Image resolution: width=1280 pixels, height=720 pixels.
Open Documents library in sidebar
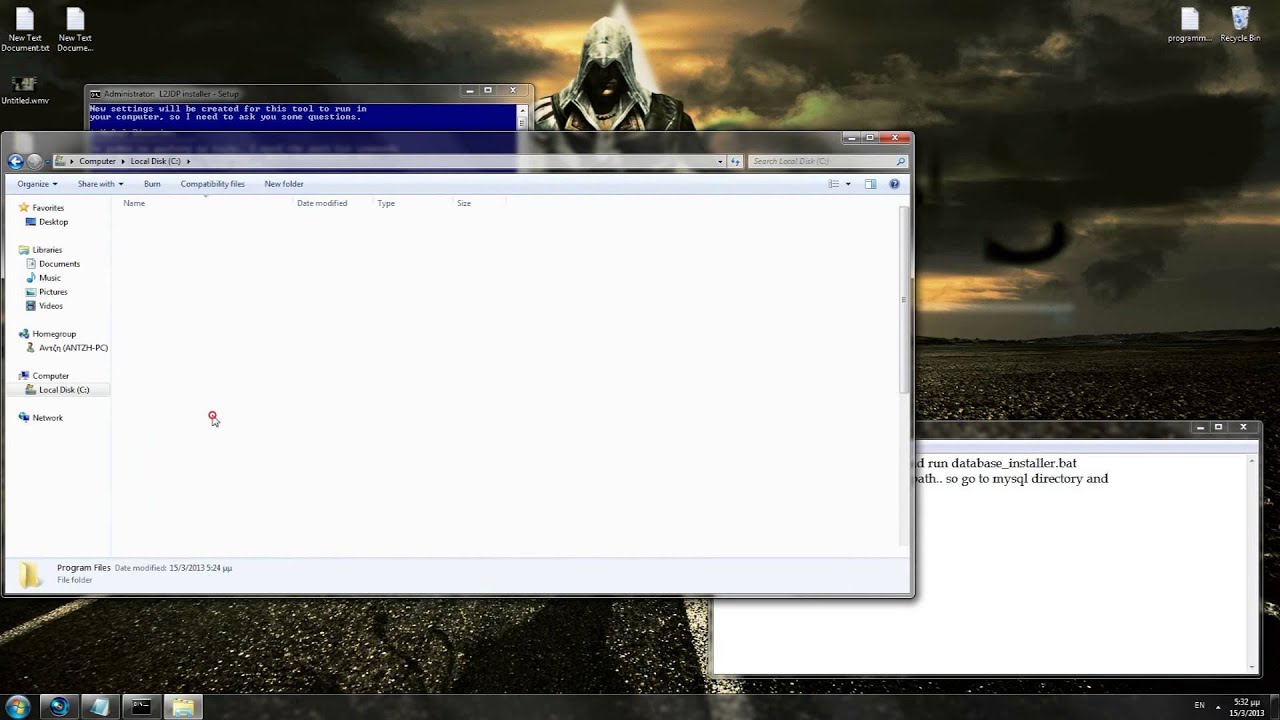pos(59,264)
